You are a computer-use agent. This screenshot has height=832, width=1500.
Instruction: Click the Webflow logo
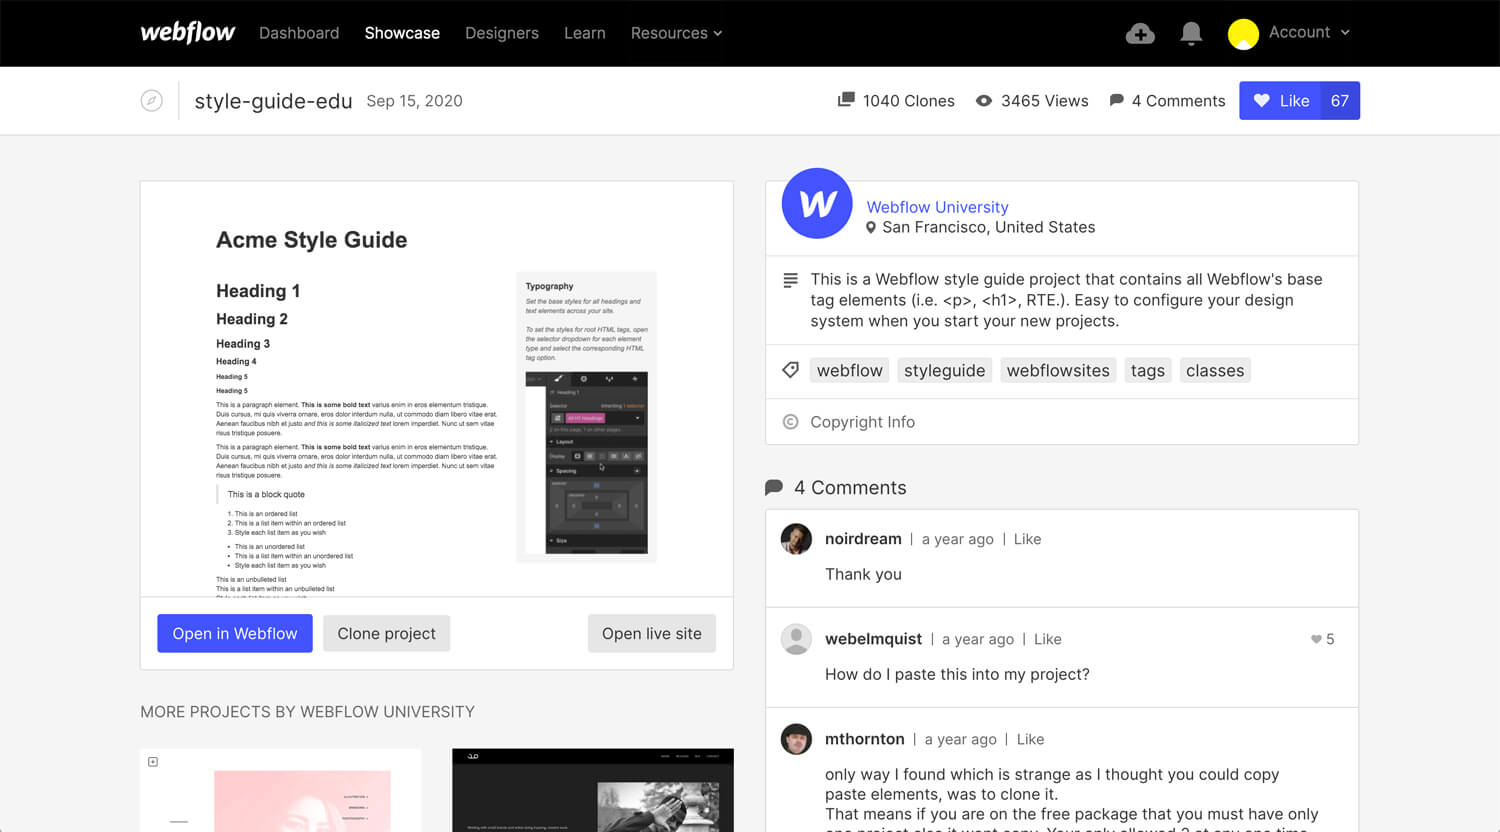click(188, 32)
